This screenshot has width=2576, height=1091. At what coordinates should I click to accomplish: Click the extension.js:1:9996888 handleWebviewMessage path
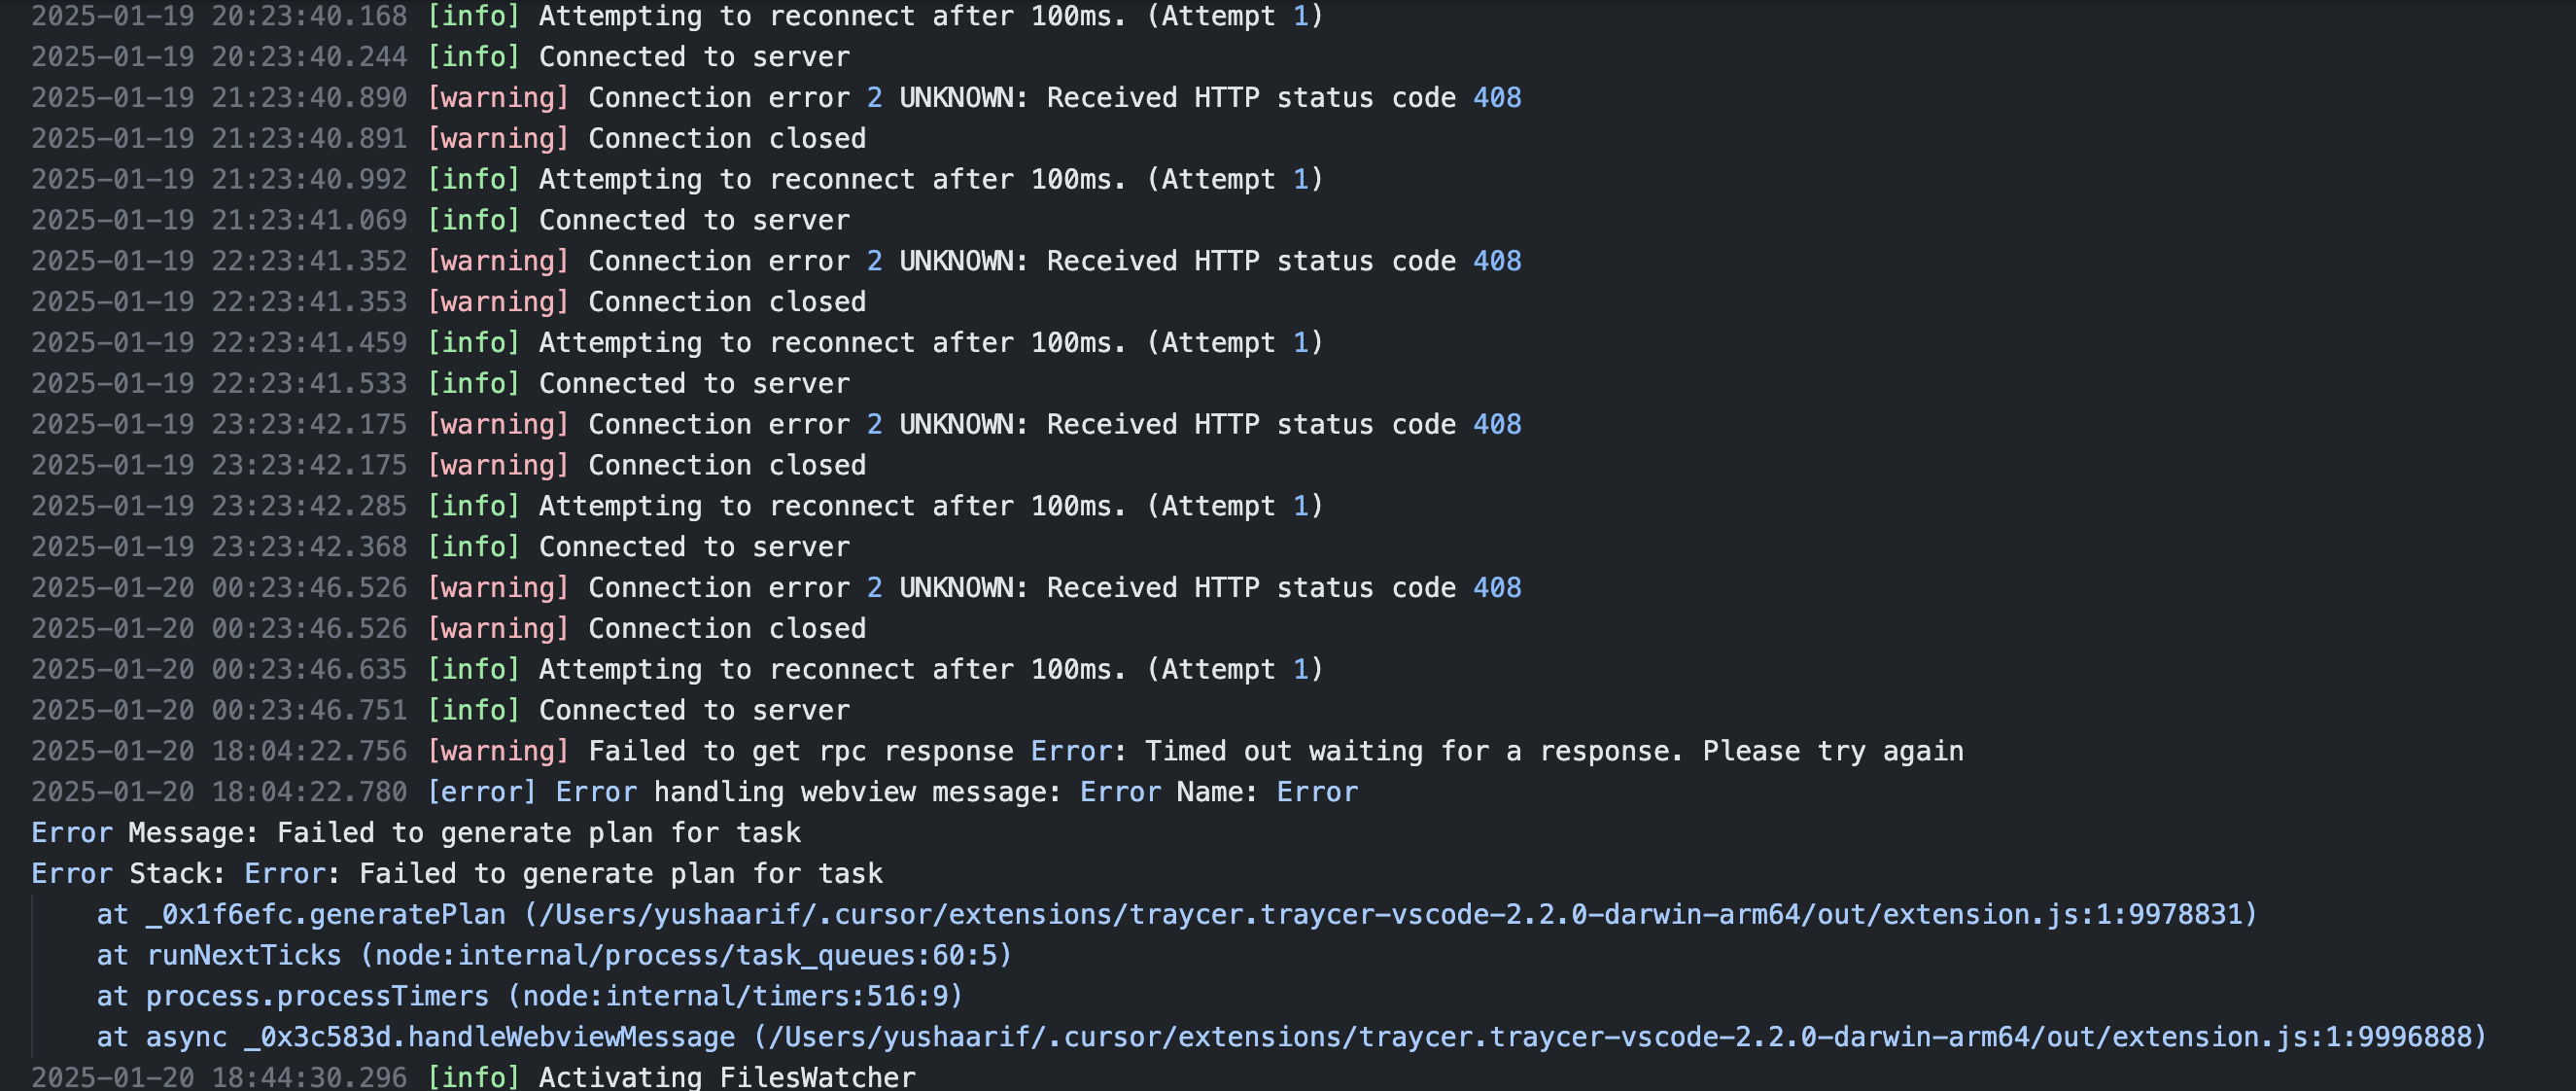[x=1620, y=1036]
